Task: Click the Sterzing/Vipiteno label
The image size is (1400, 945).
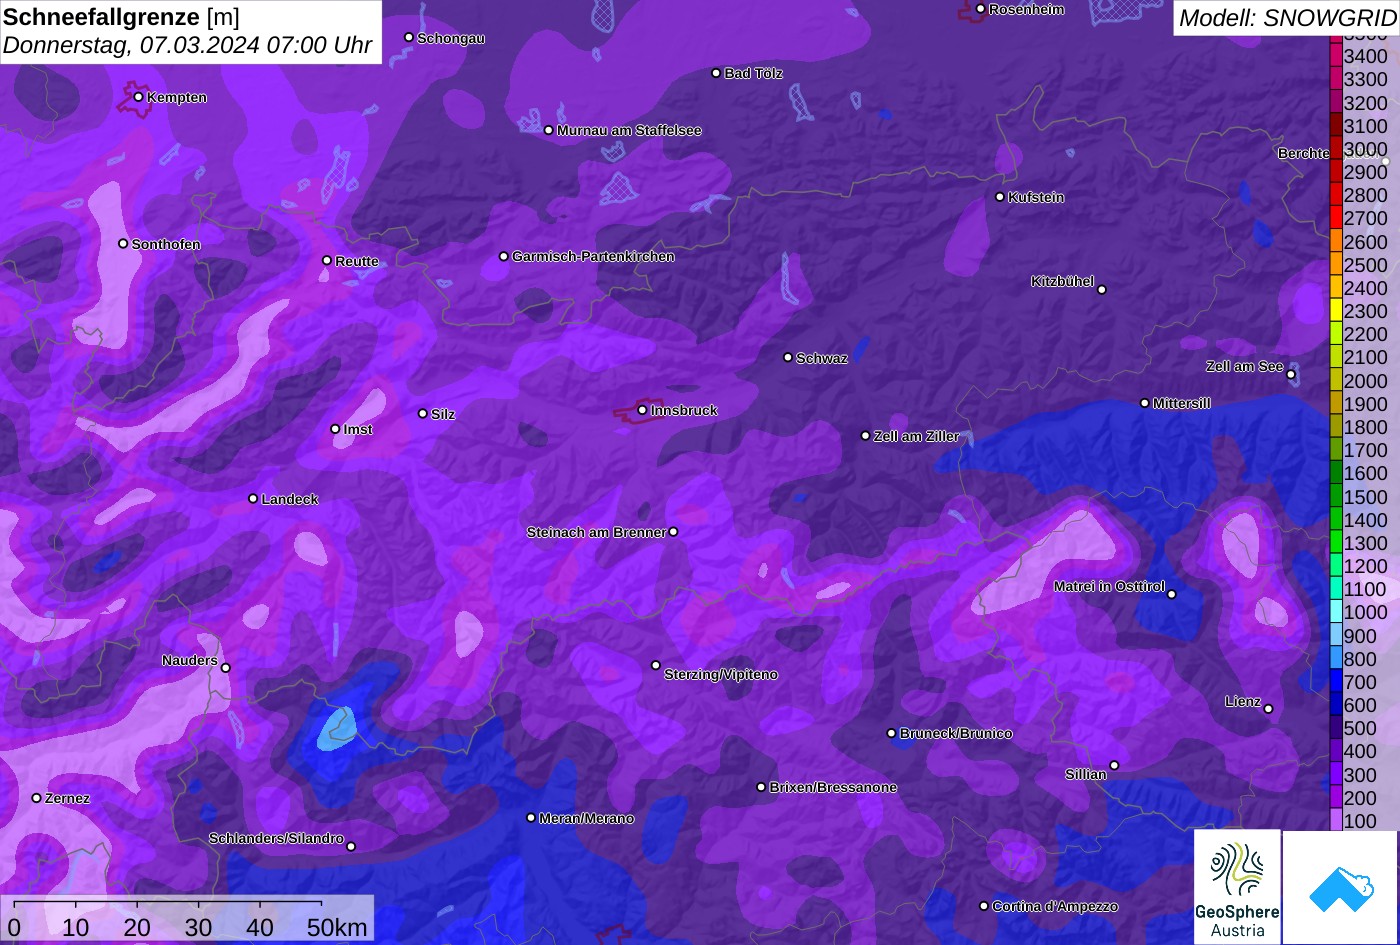Action: click(721, 675)
